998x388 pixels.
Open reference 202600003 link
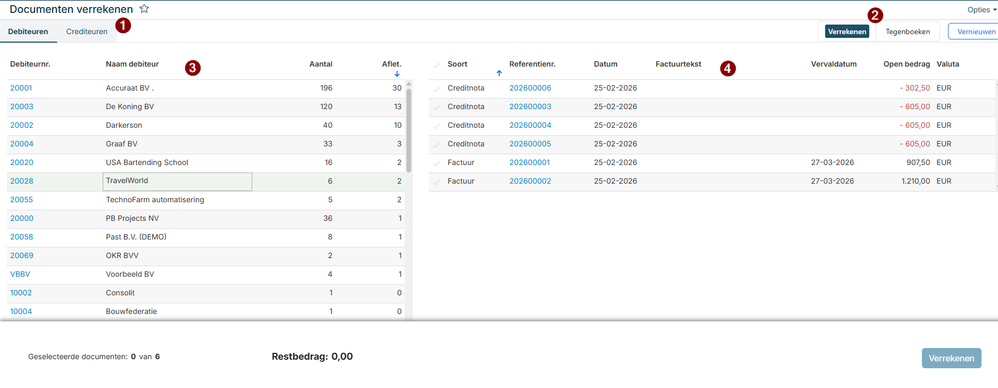click(530, 107)
